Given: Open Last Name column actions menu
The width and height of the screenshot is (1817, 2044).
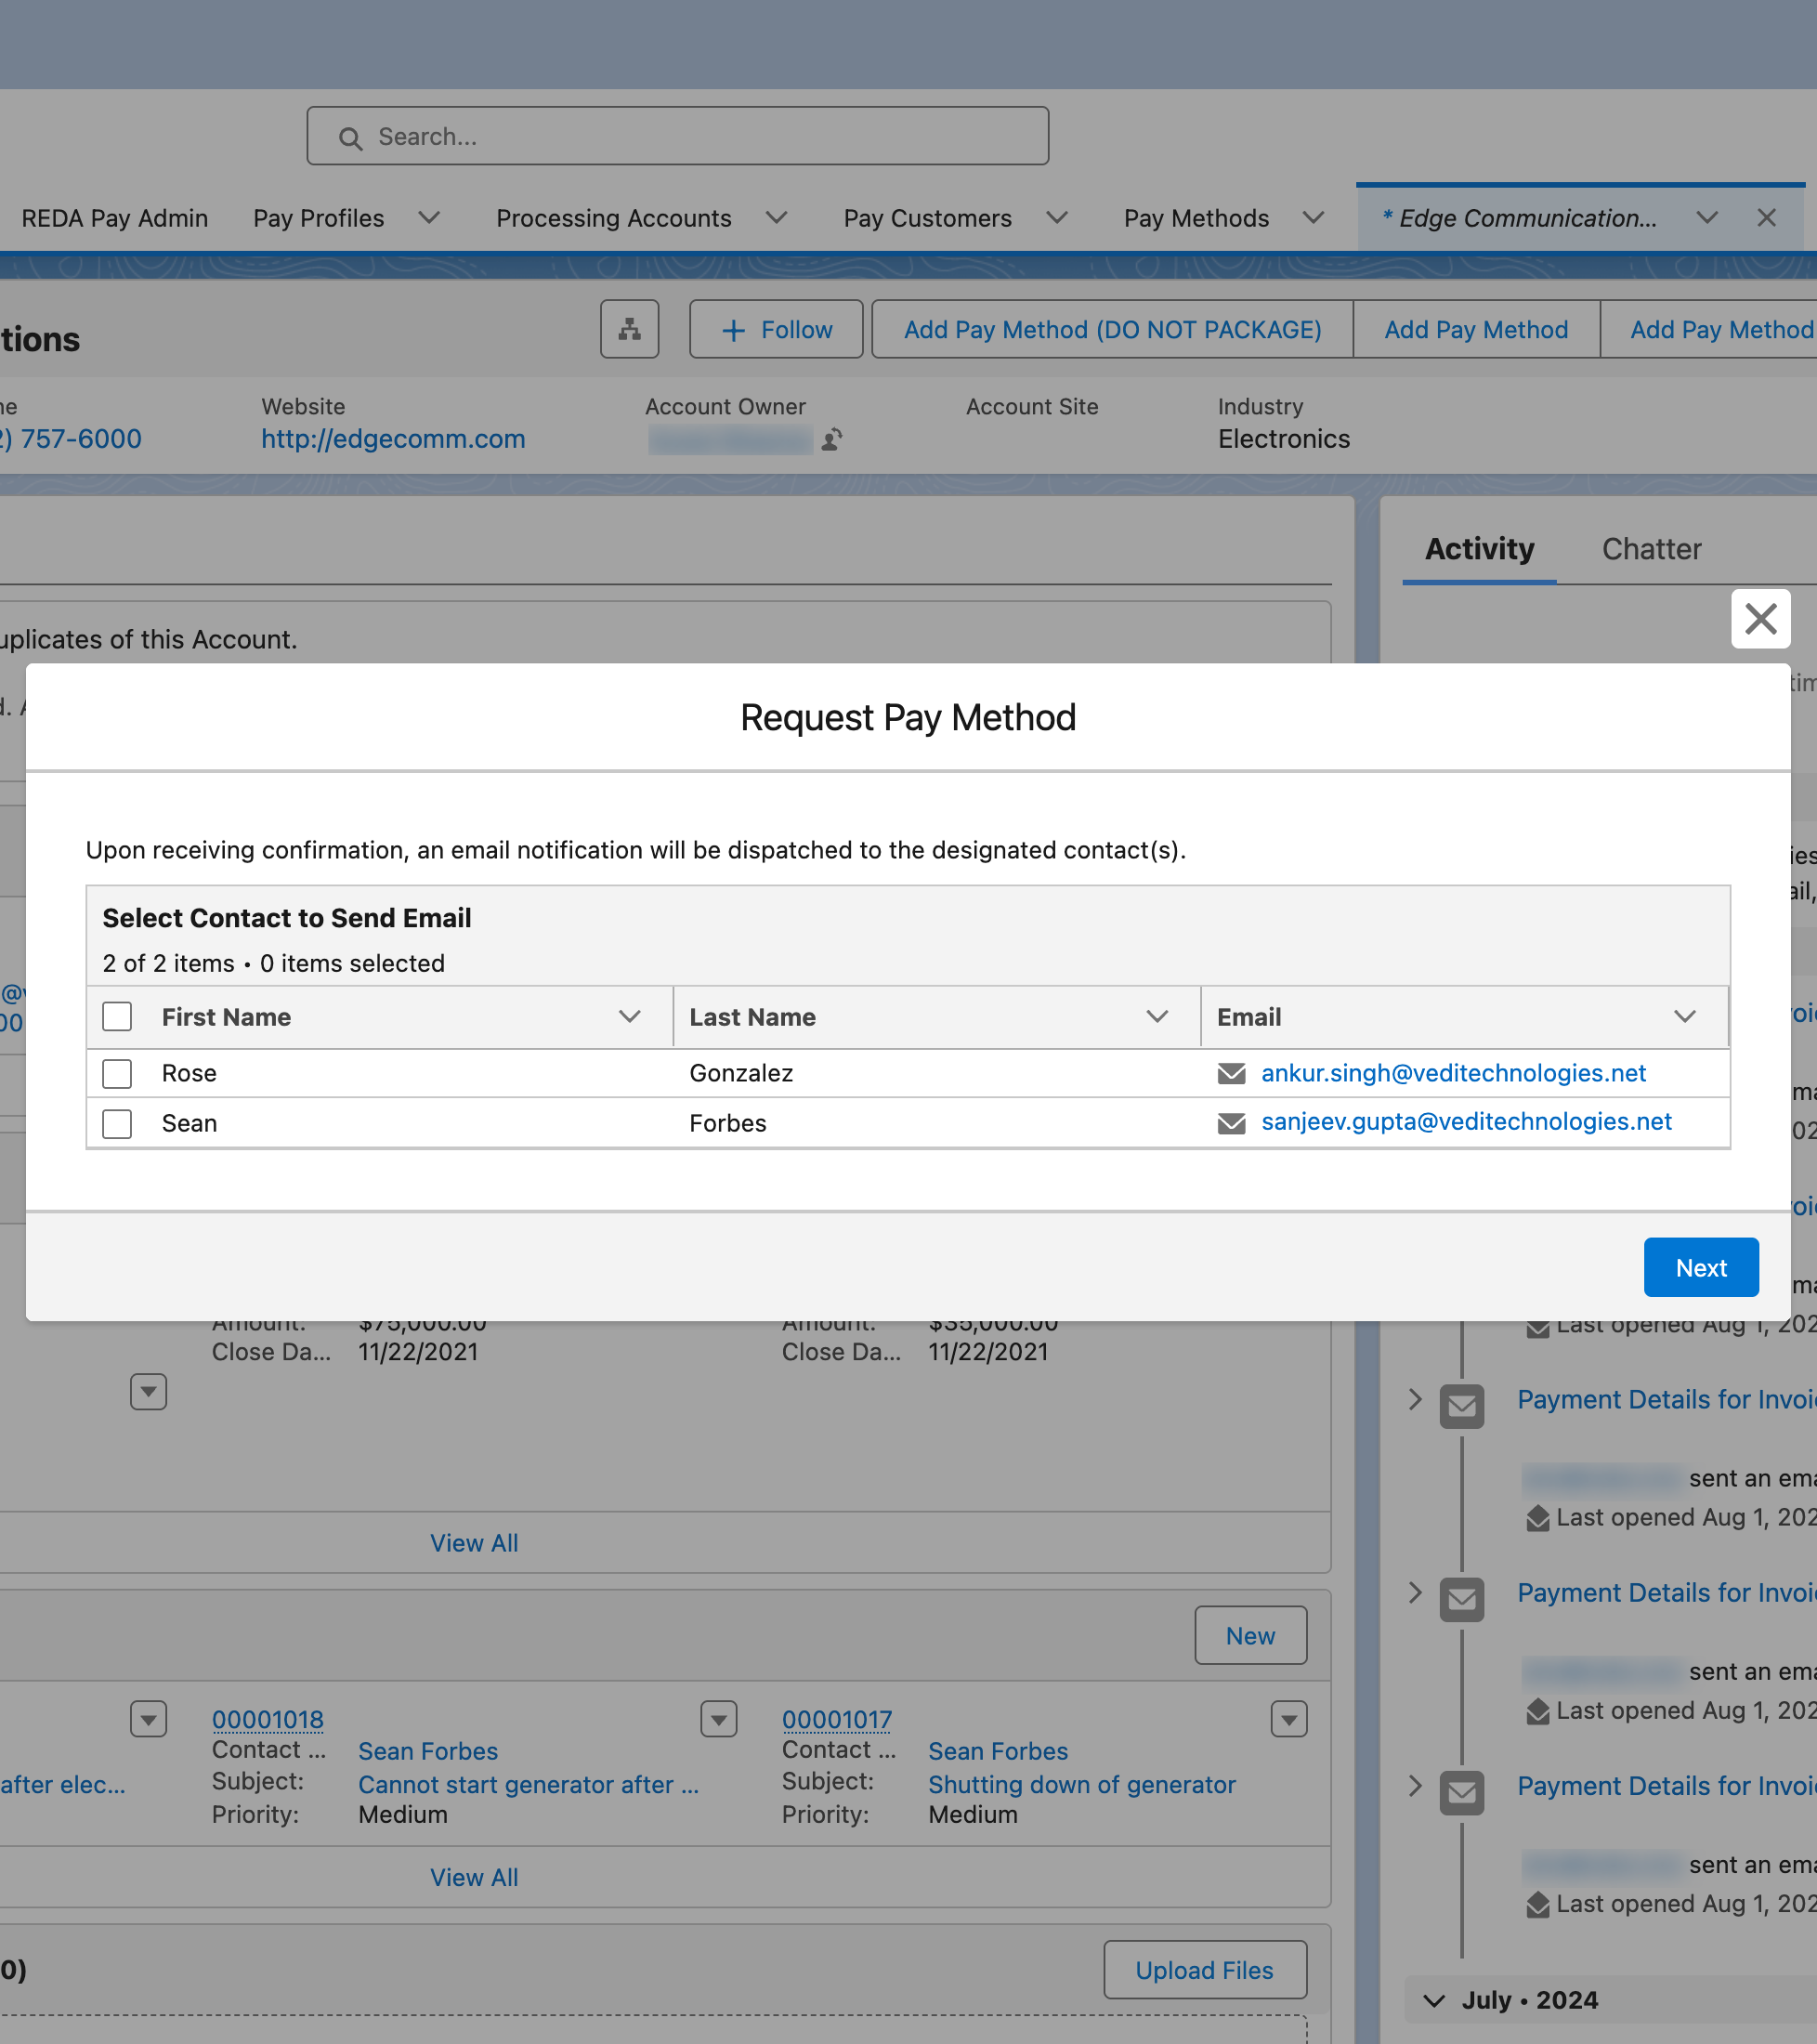Looking at the screenshot, I should click(1157, 1017).
